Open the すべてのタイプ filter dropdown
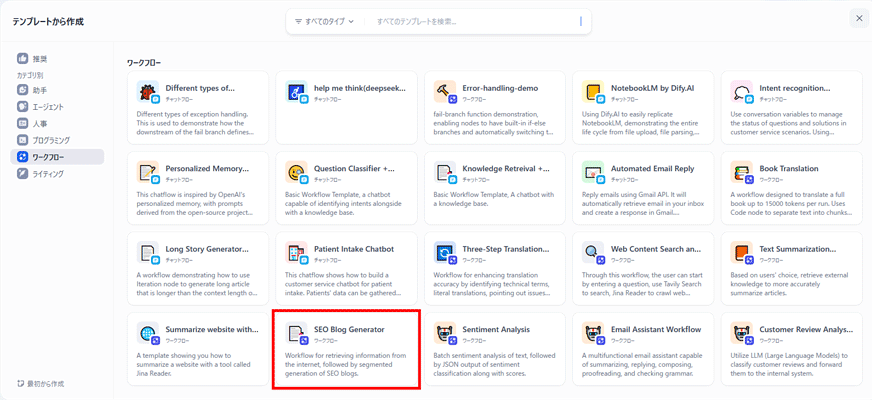 coord(325,21)
